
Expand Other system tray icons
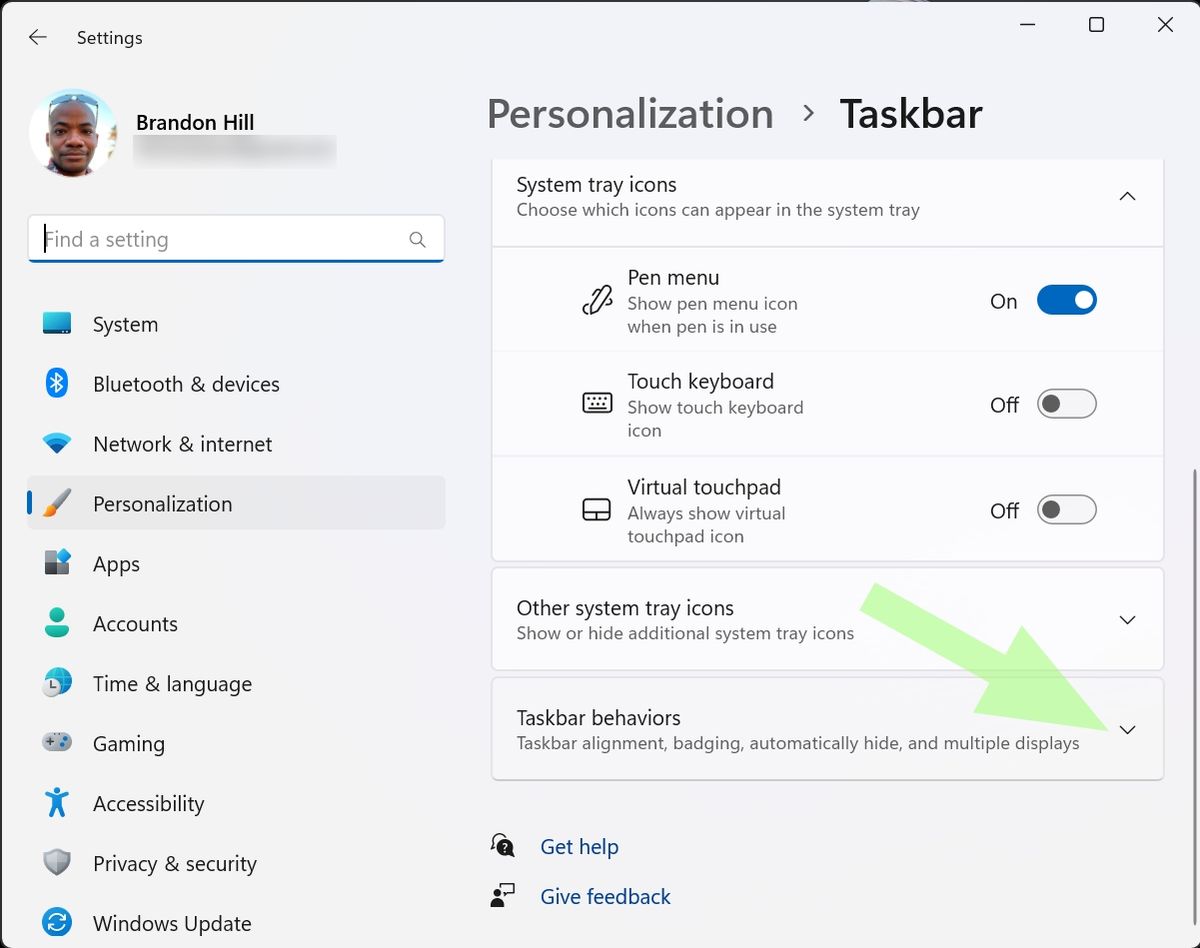[1128, 620]
